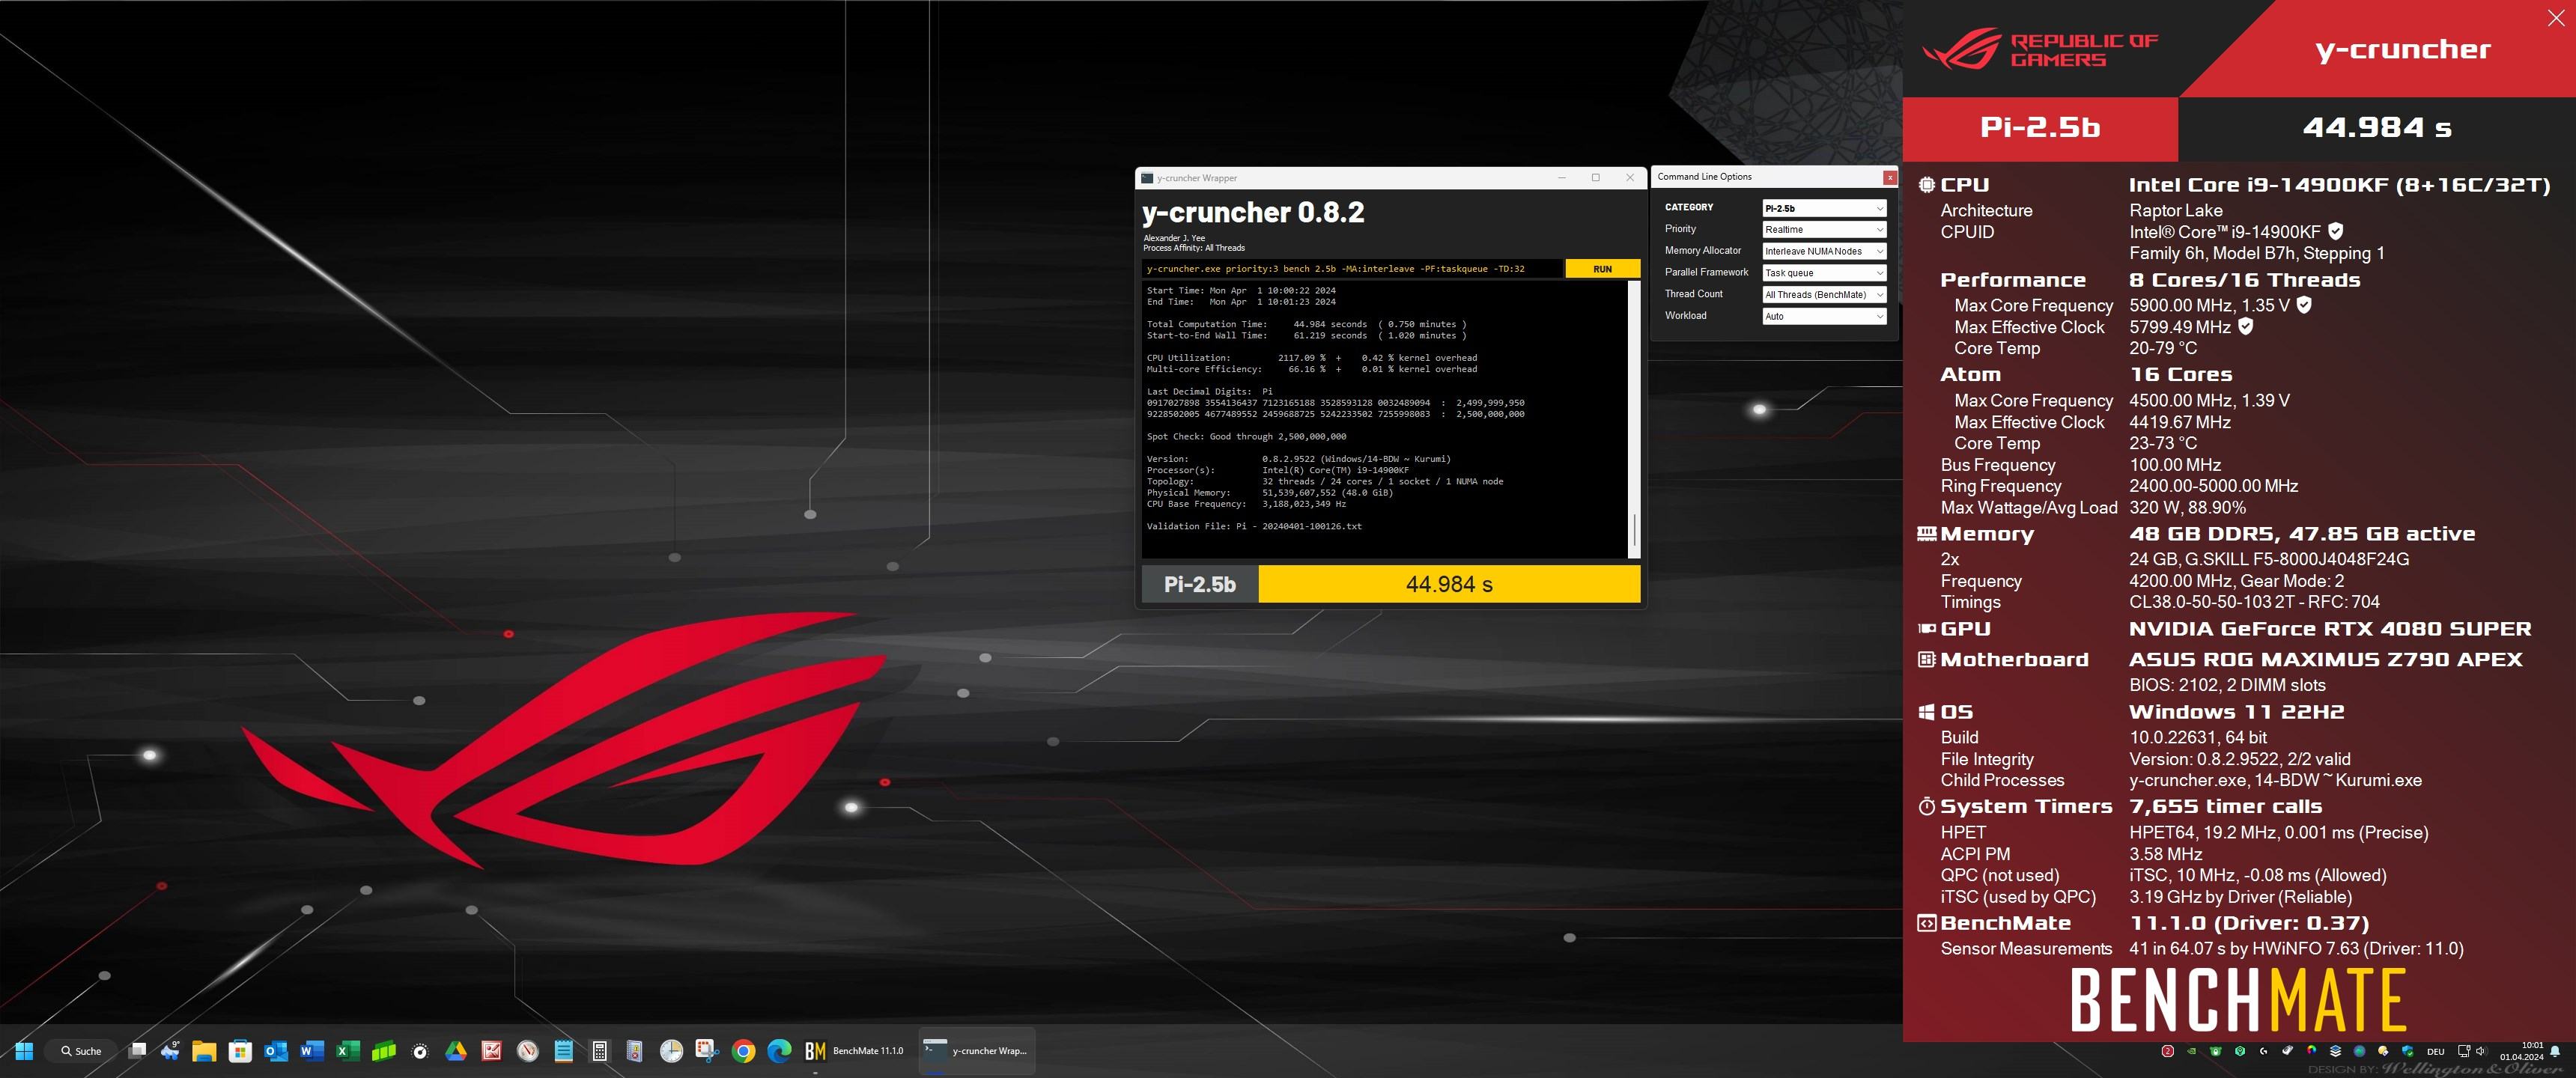Open NVIDIA tray icon
This screenshot has height=1078, width=2576.
2192,1051
